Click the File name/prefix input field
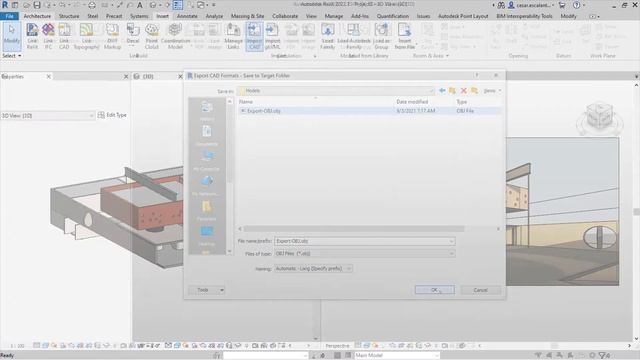This screenshot has height=360, width=640. tap(361, 241)
